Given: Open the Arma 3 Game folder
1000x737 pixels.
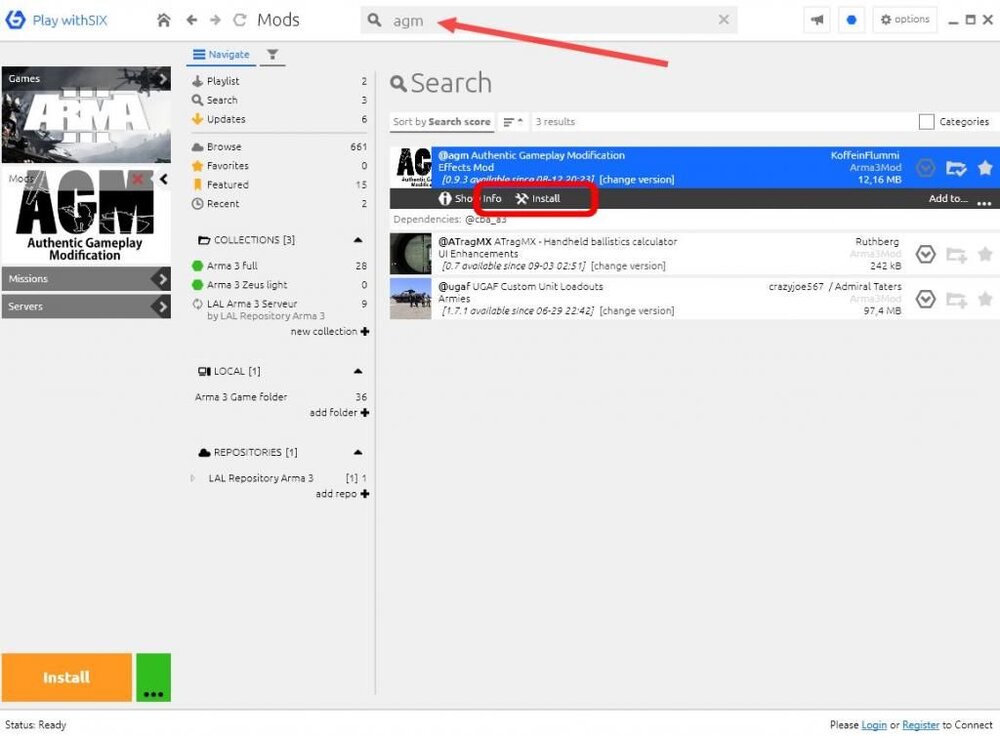Looking at the screenshot, I should (279, 397).
